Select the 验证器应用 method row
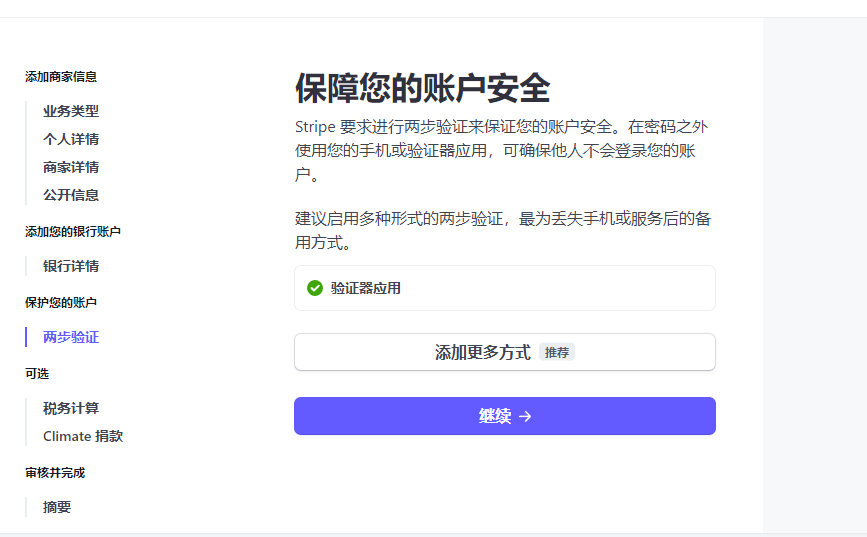Image resolution: width=867 pixels, height=537 pixels. pyautogui.click(x=505, y=288)
